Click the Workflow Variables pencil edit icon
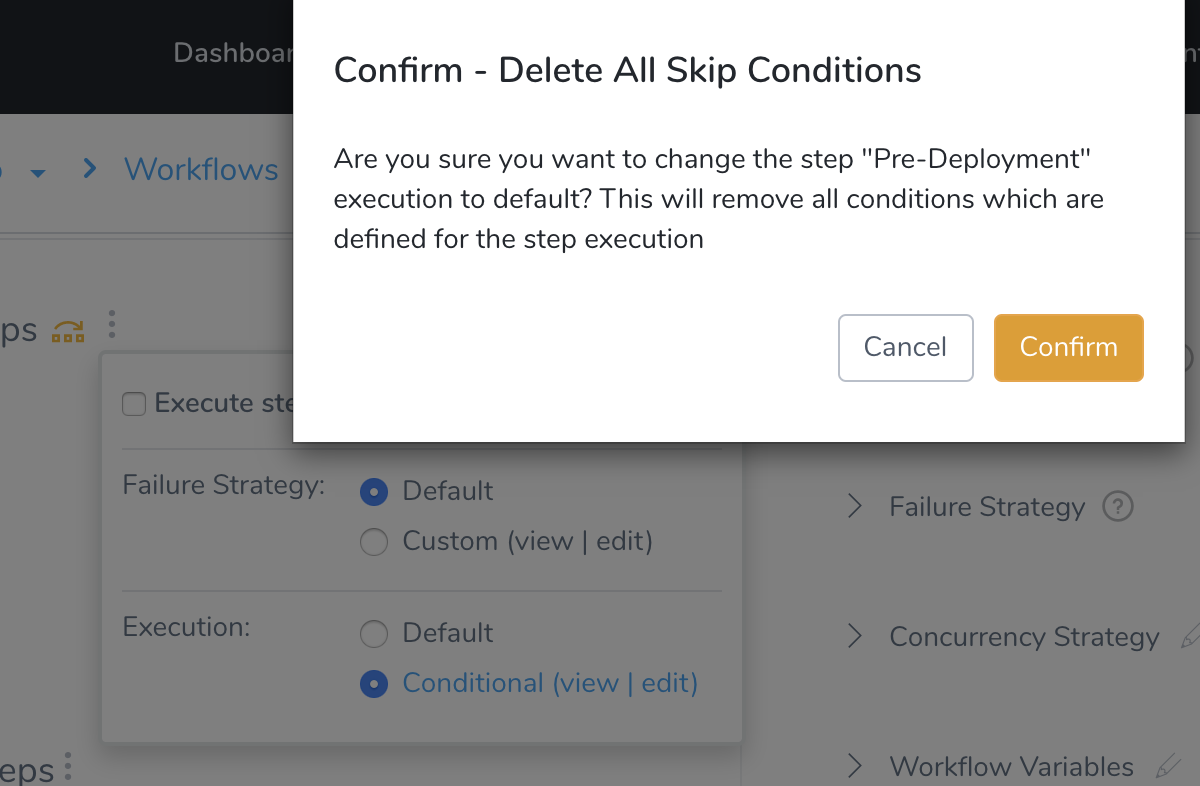The width and height of the screenshot is (1200, 786). [x=1167, y=767]
